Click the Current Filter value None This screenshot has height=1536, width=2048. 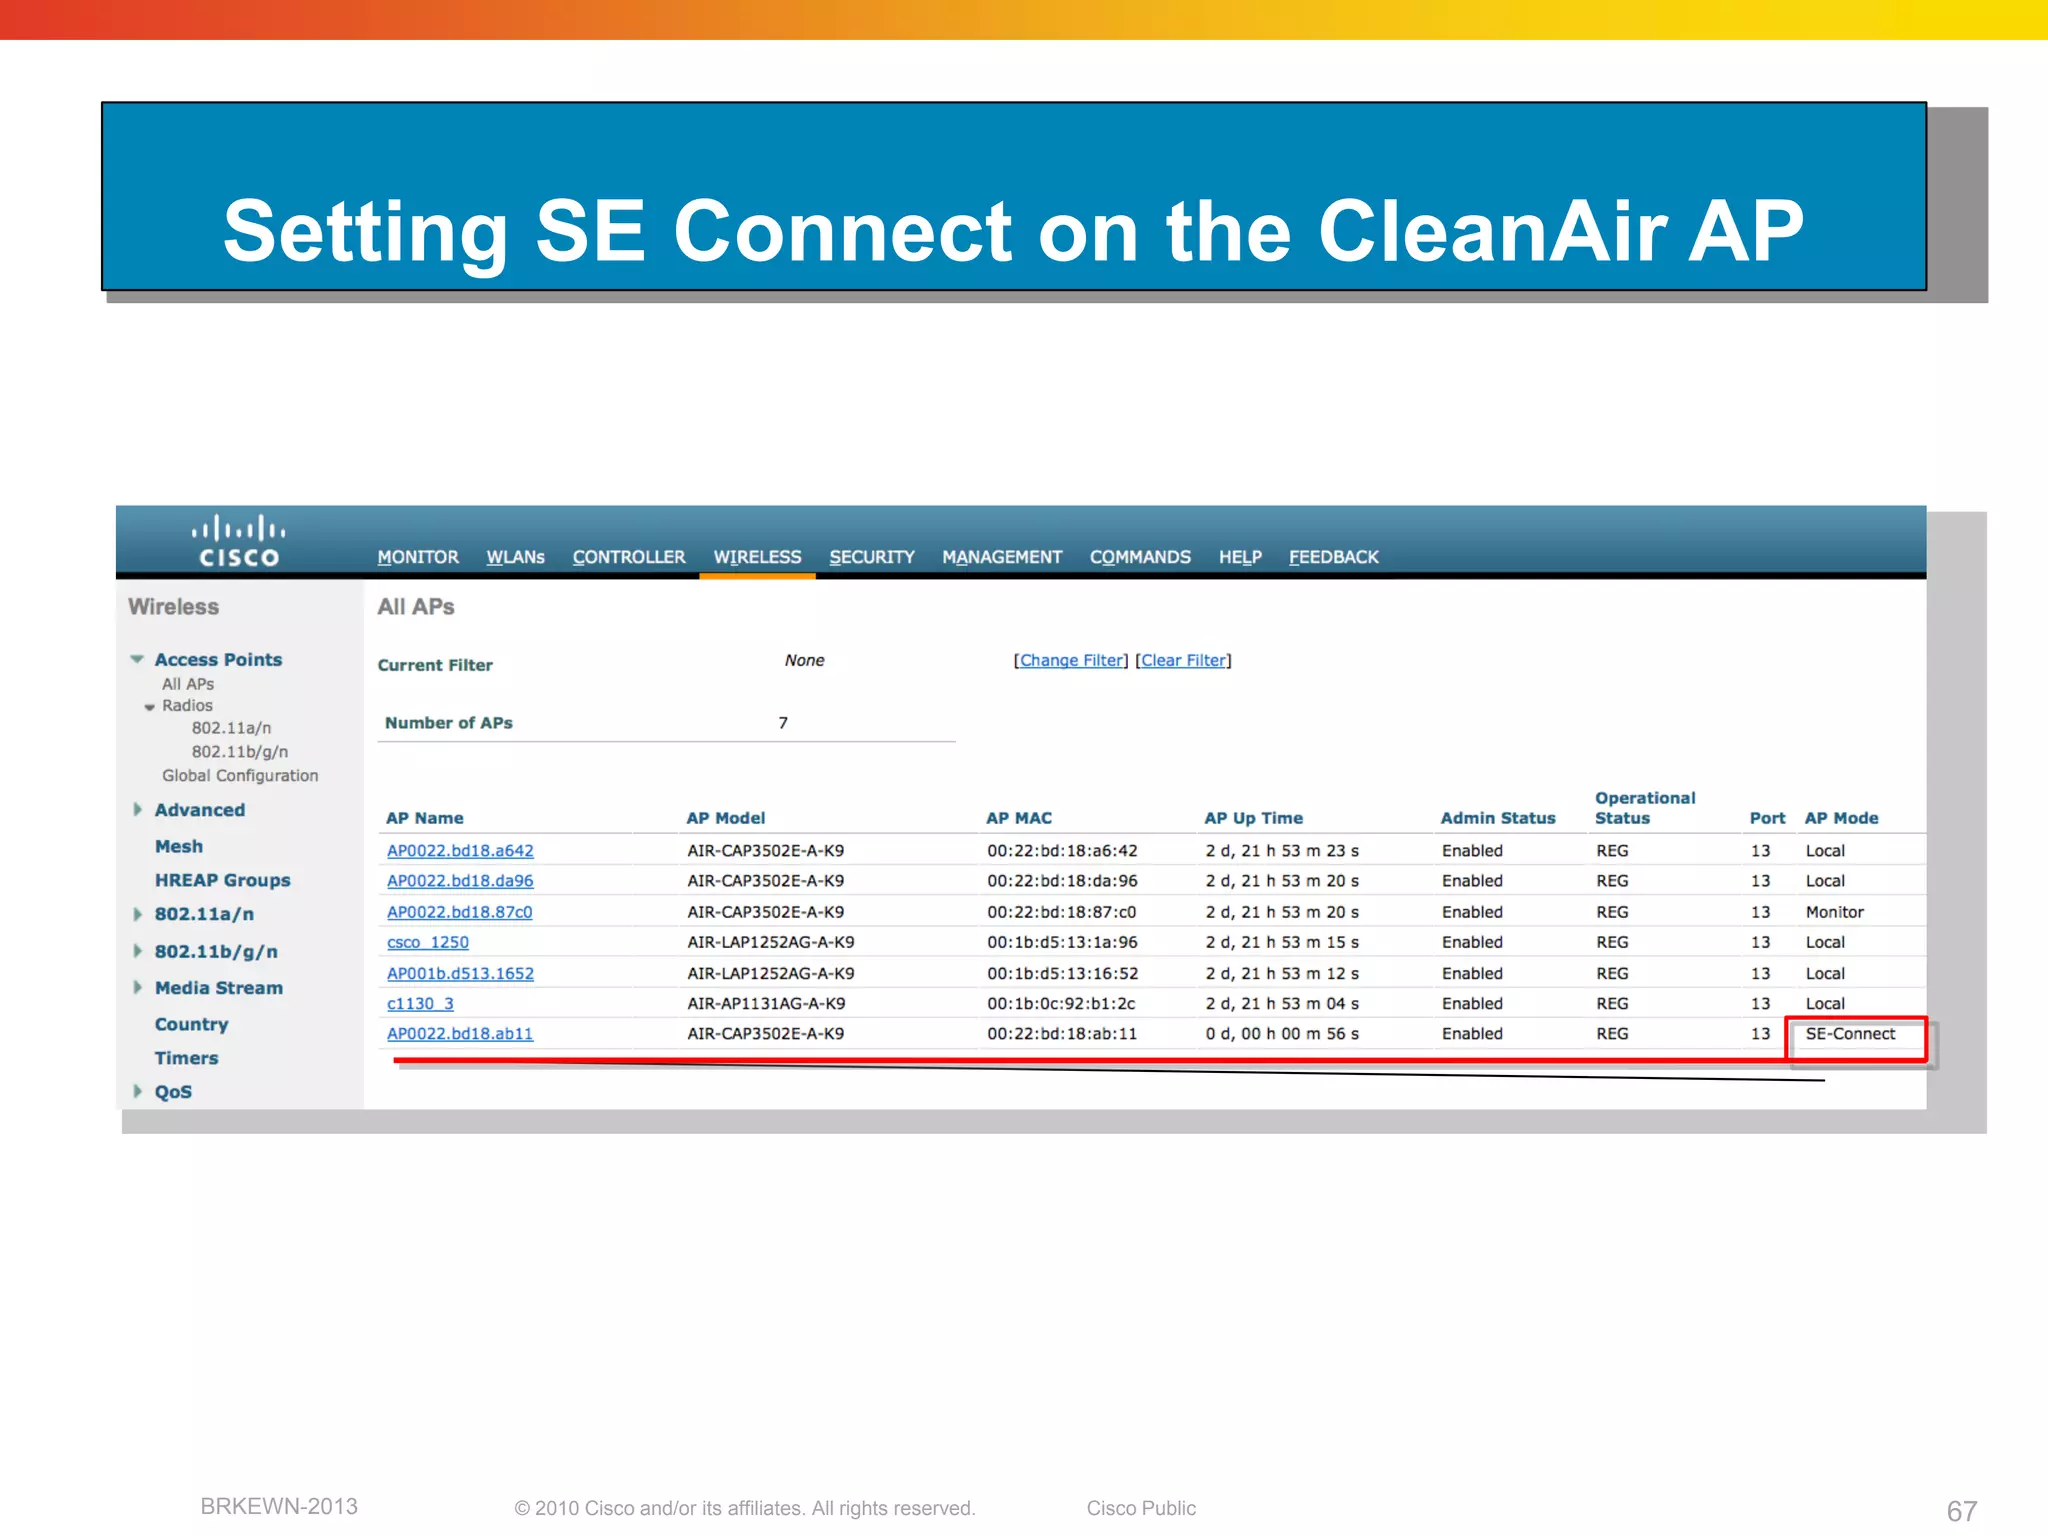[x=804, y=660]
